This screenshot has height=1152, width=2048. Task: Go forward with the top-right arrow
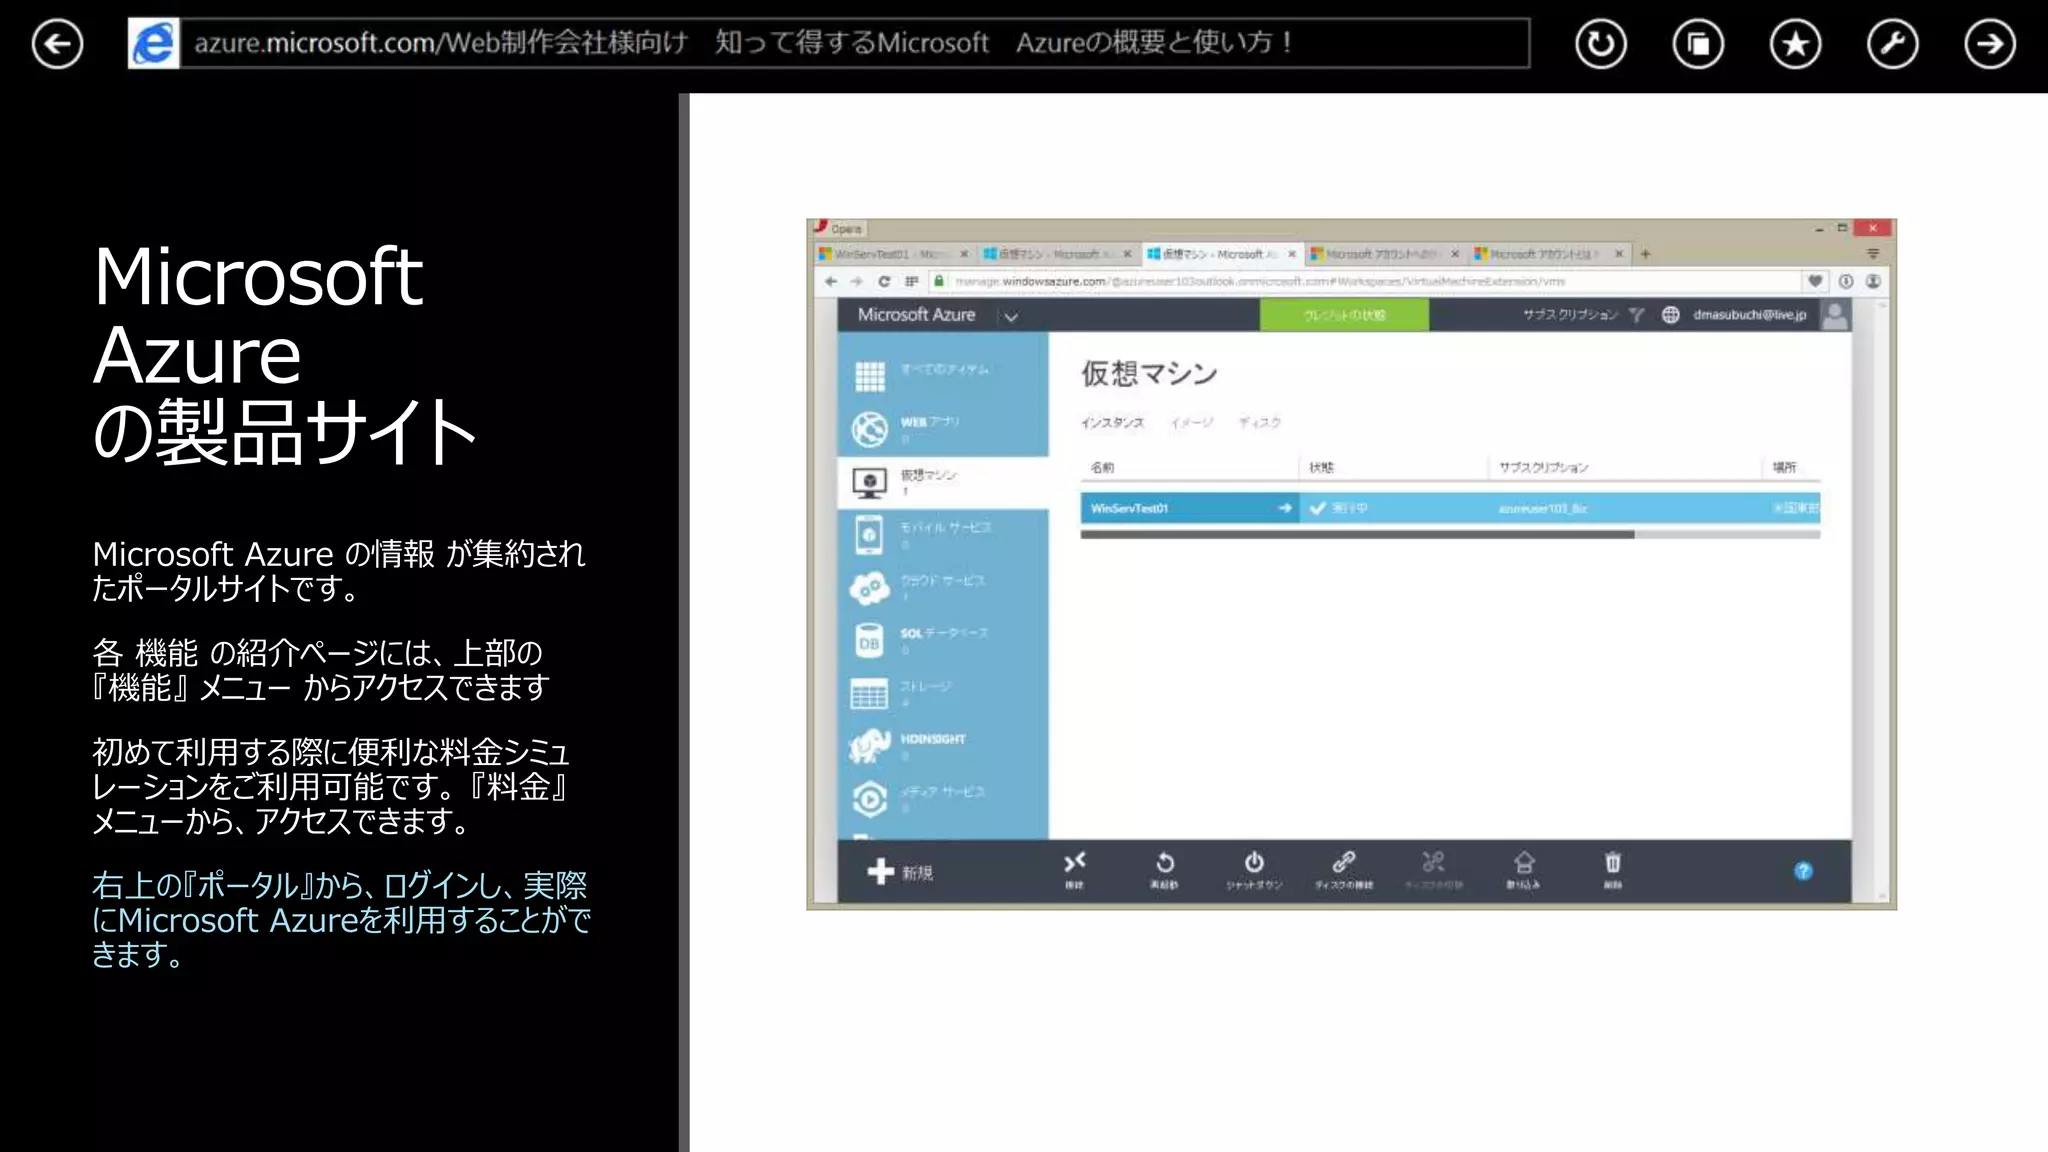pyautogui.click(x=1989, y=44)
